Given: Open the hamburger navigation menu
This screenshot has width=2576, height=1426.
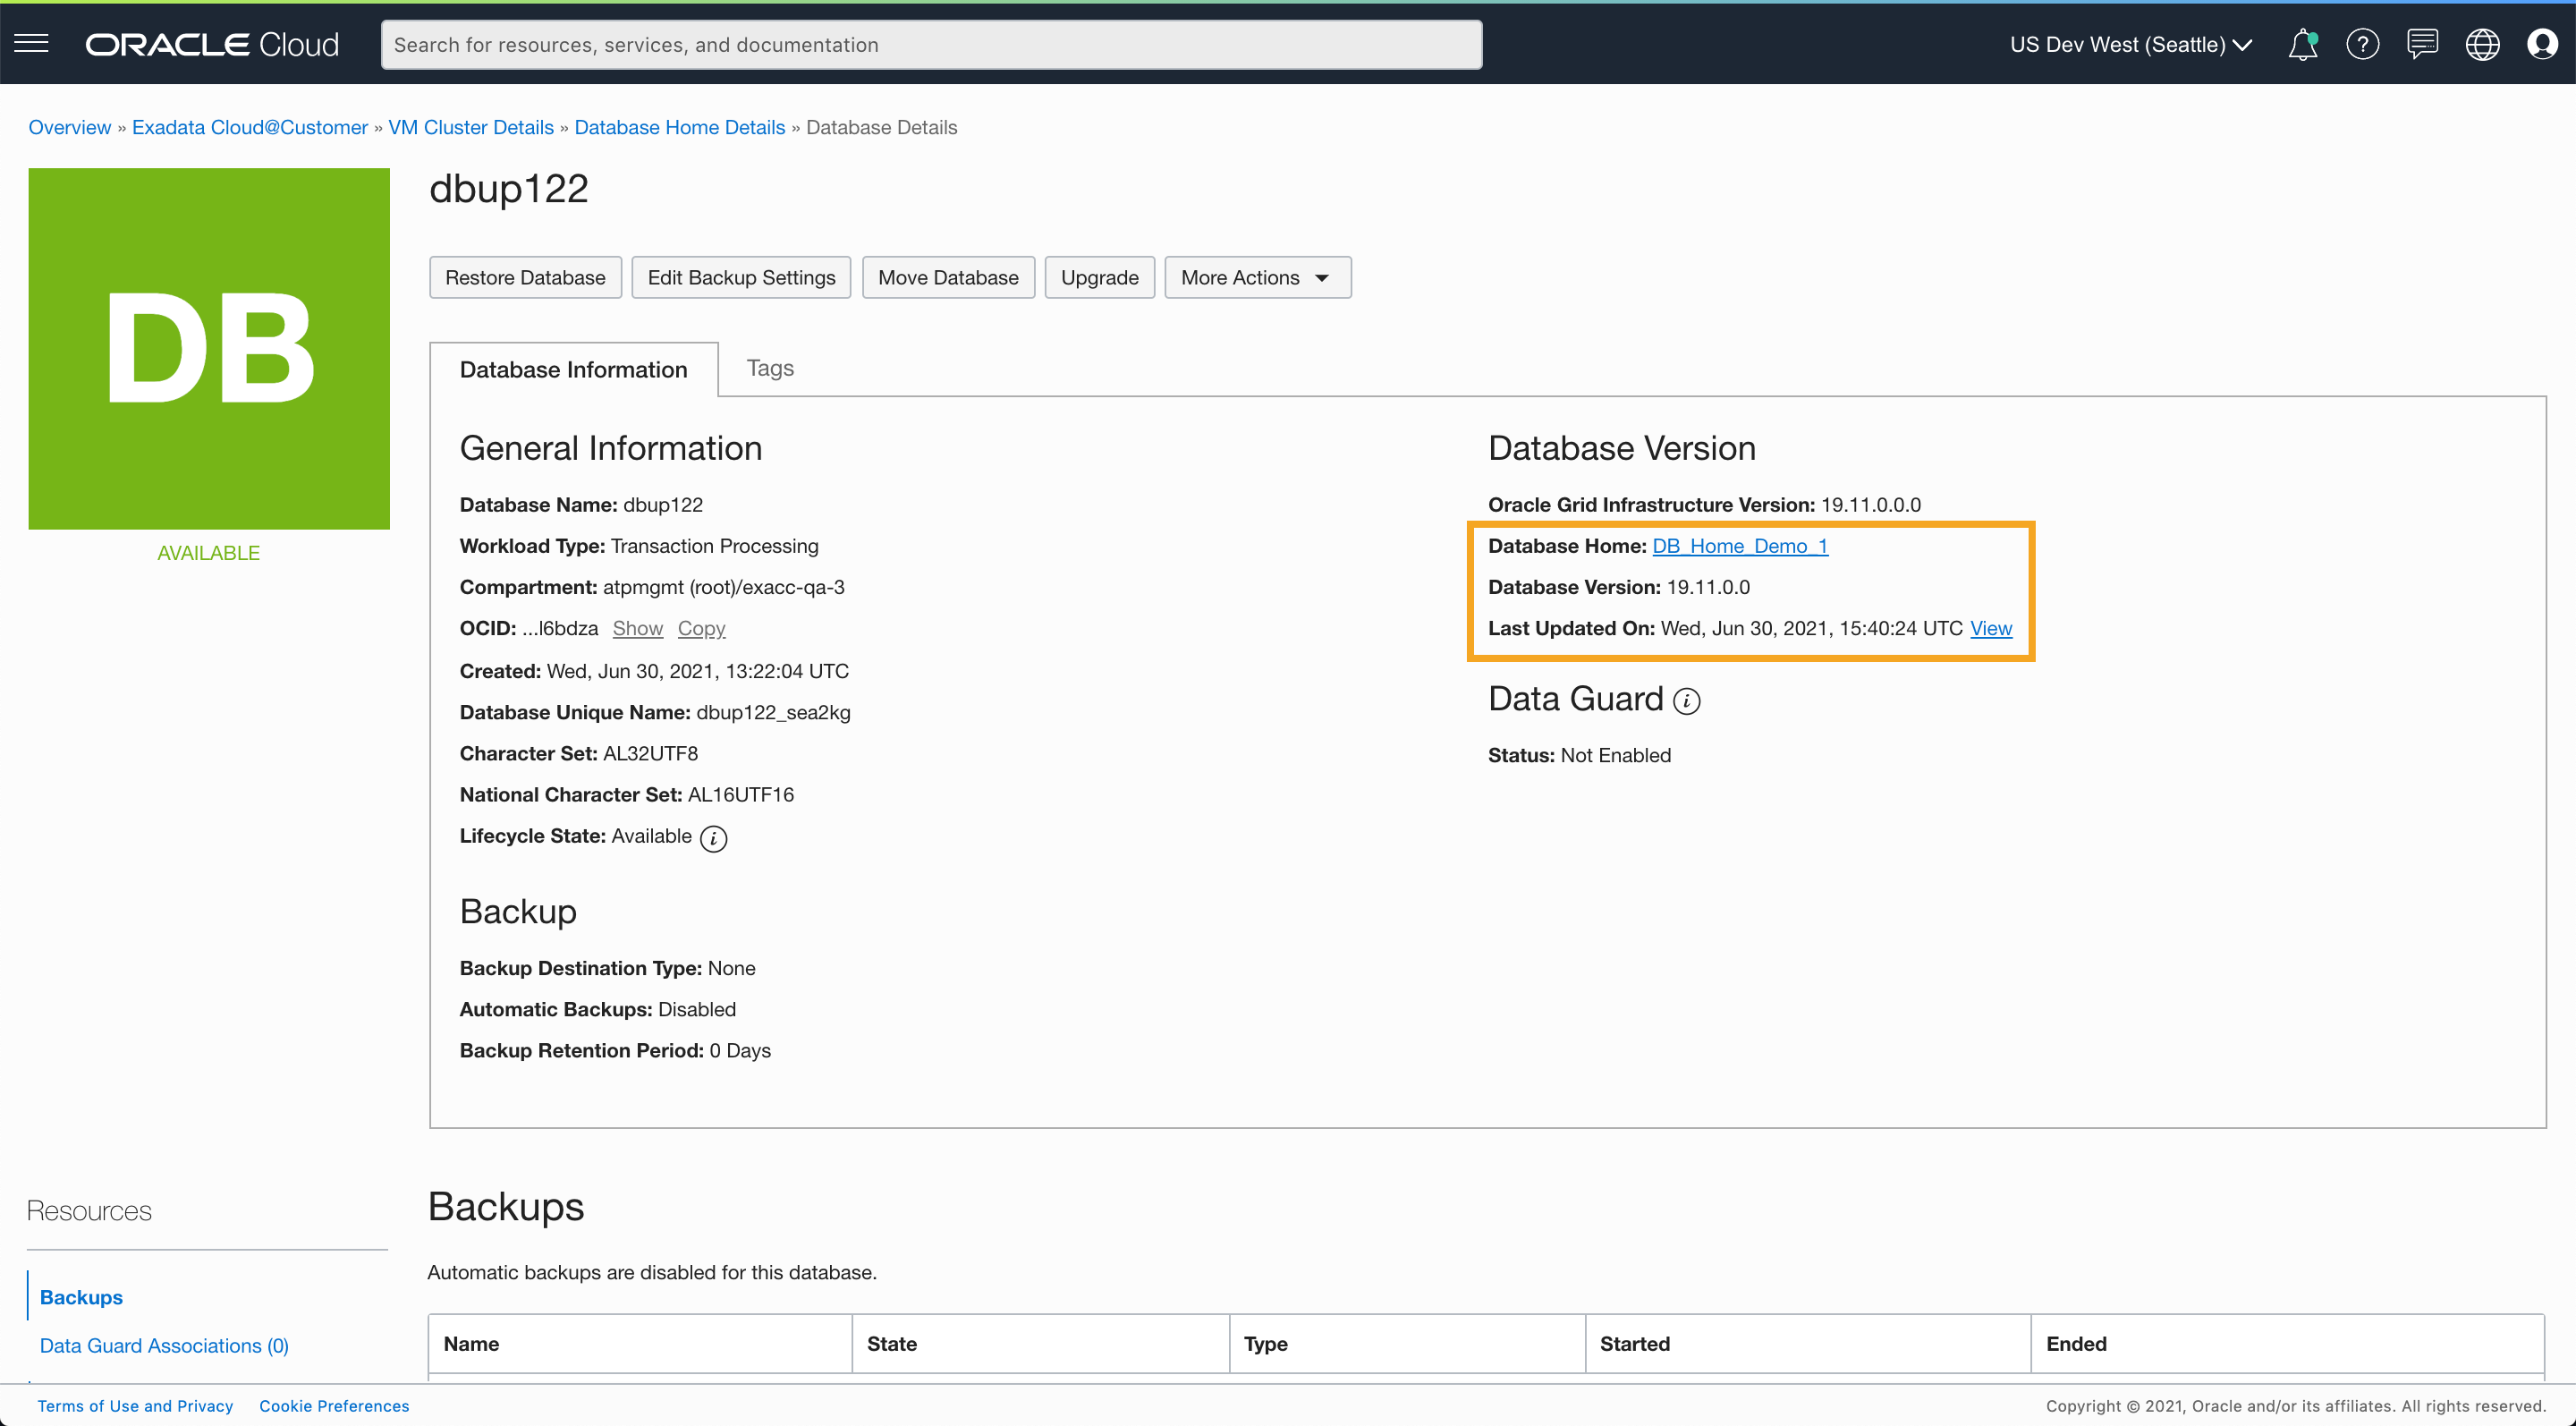Looking at the screenshot, I should (x=31, y=44).
